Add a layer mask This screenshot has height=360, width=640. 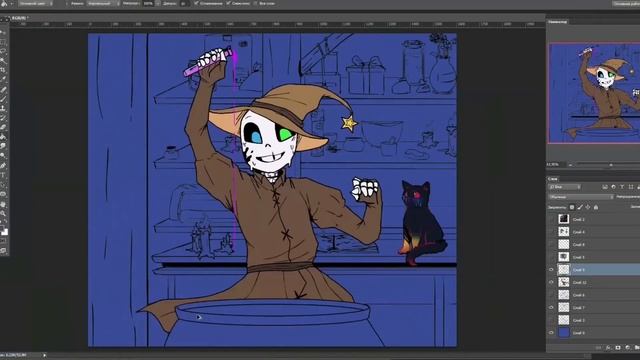pyautogui.click(x=618, y=348)
